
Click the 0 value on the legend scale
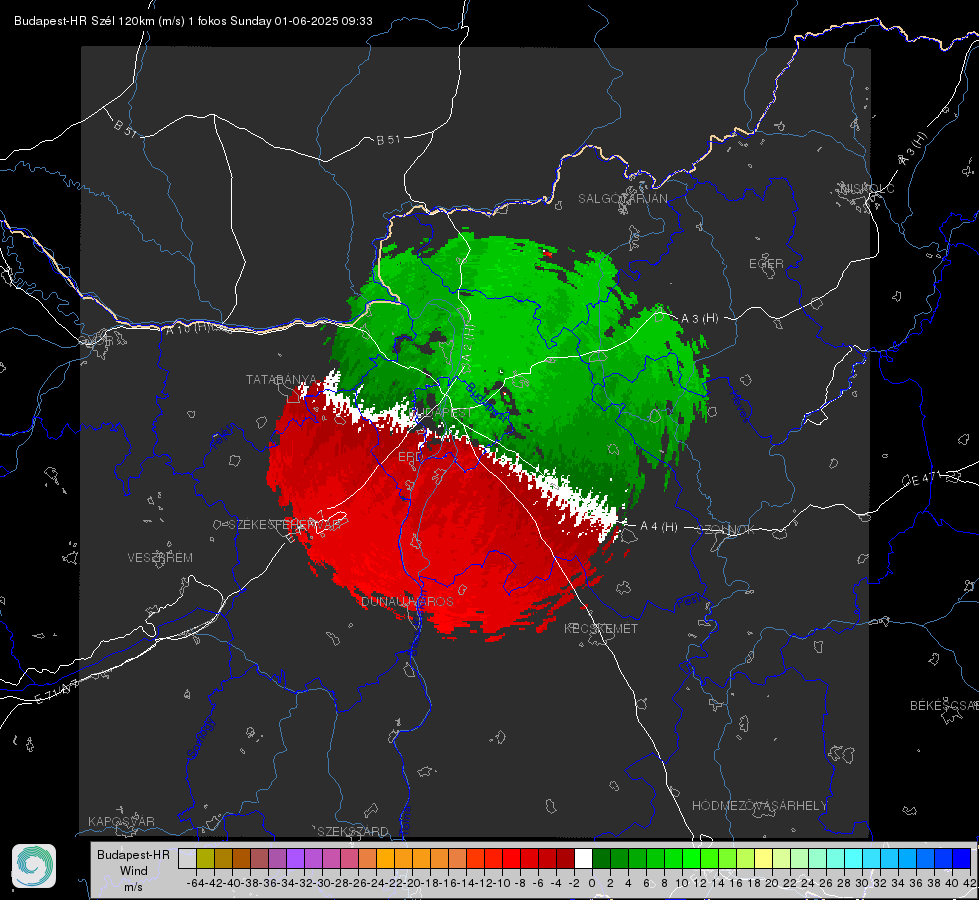(592, 883)
